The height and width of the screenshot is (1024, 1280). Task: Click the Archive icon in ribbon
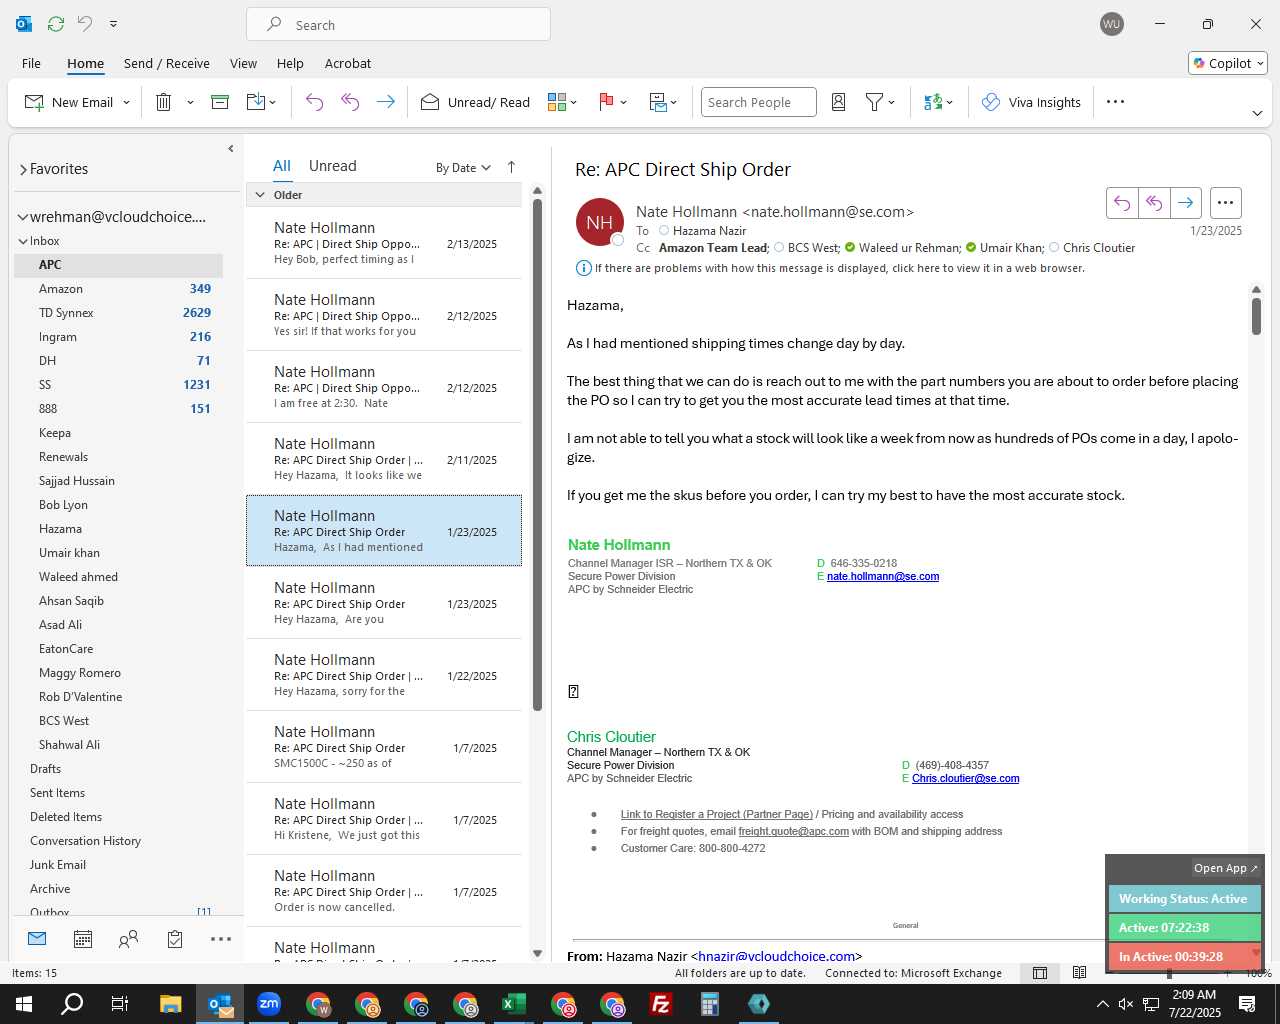click(220, 102)
